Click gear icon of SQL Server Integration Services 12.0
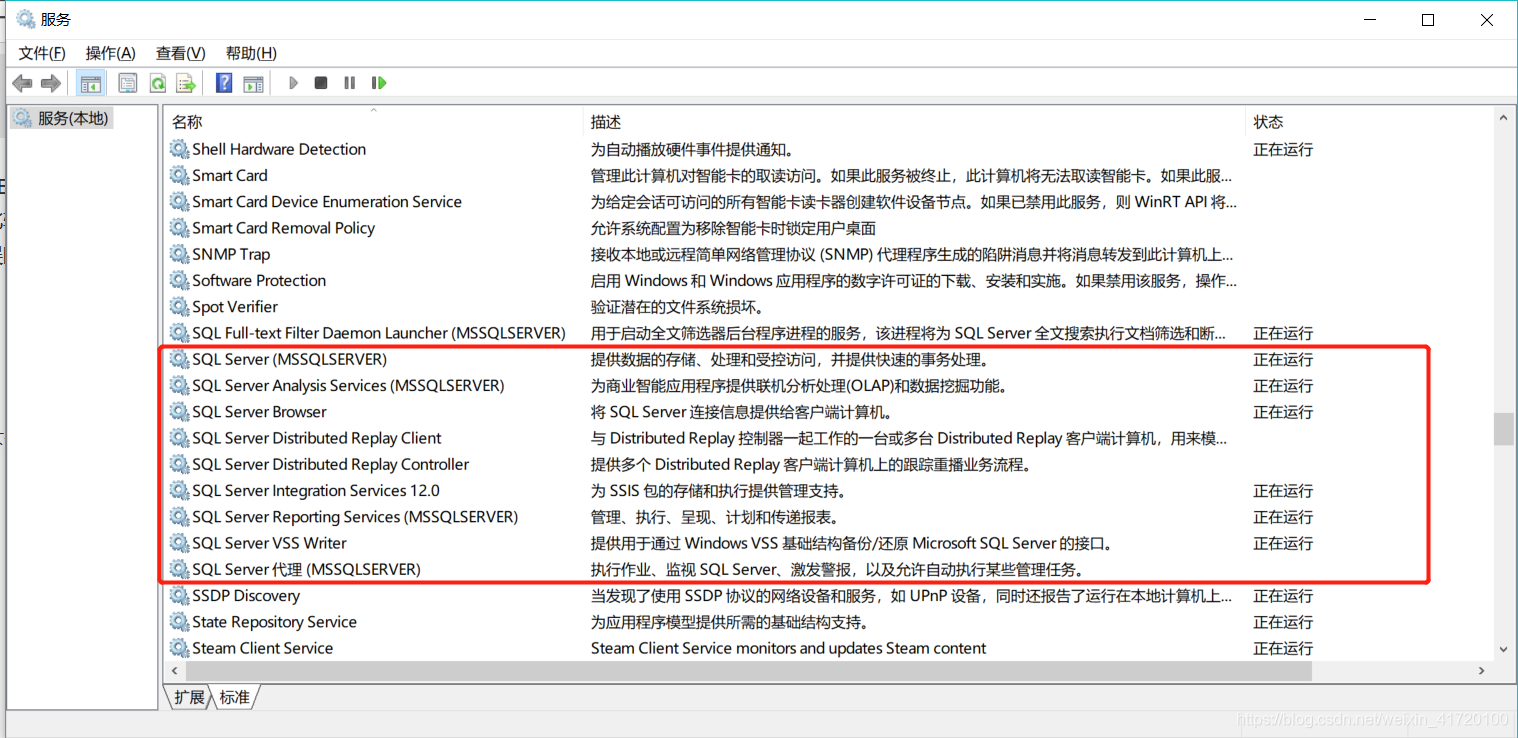 click(x=179, y=490)
